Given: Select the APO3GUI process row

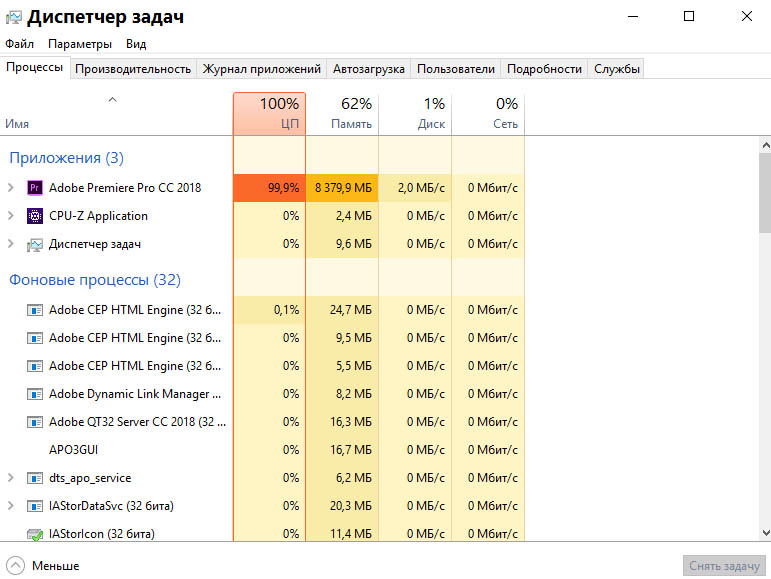Looking at the screenshot, I should (x=262, y=450).
